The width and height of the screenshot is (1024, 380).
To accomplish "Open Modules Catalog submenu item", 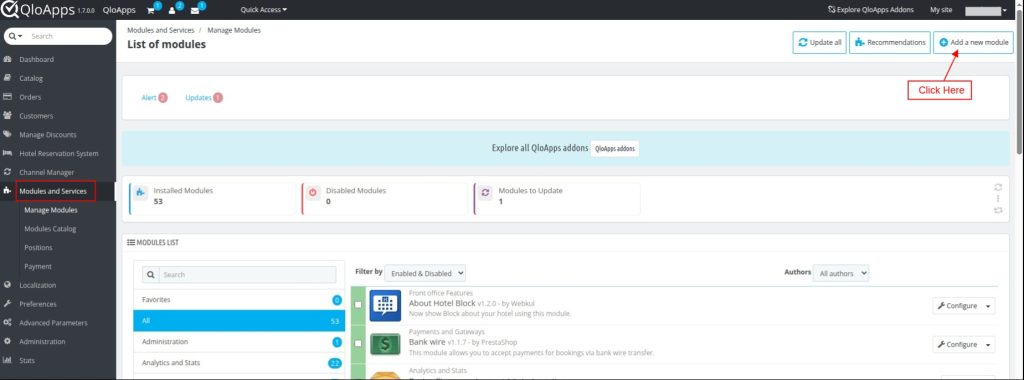I will (x=50, y=229).
